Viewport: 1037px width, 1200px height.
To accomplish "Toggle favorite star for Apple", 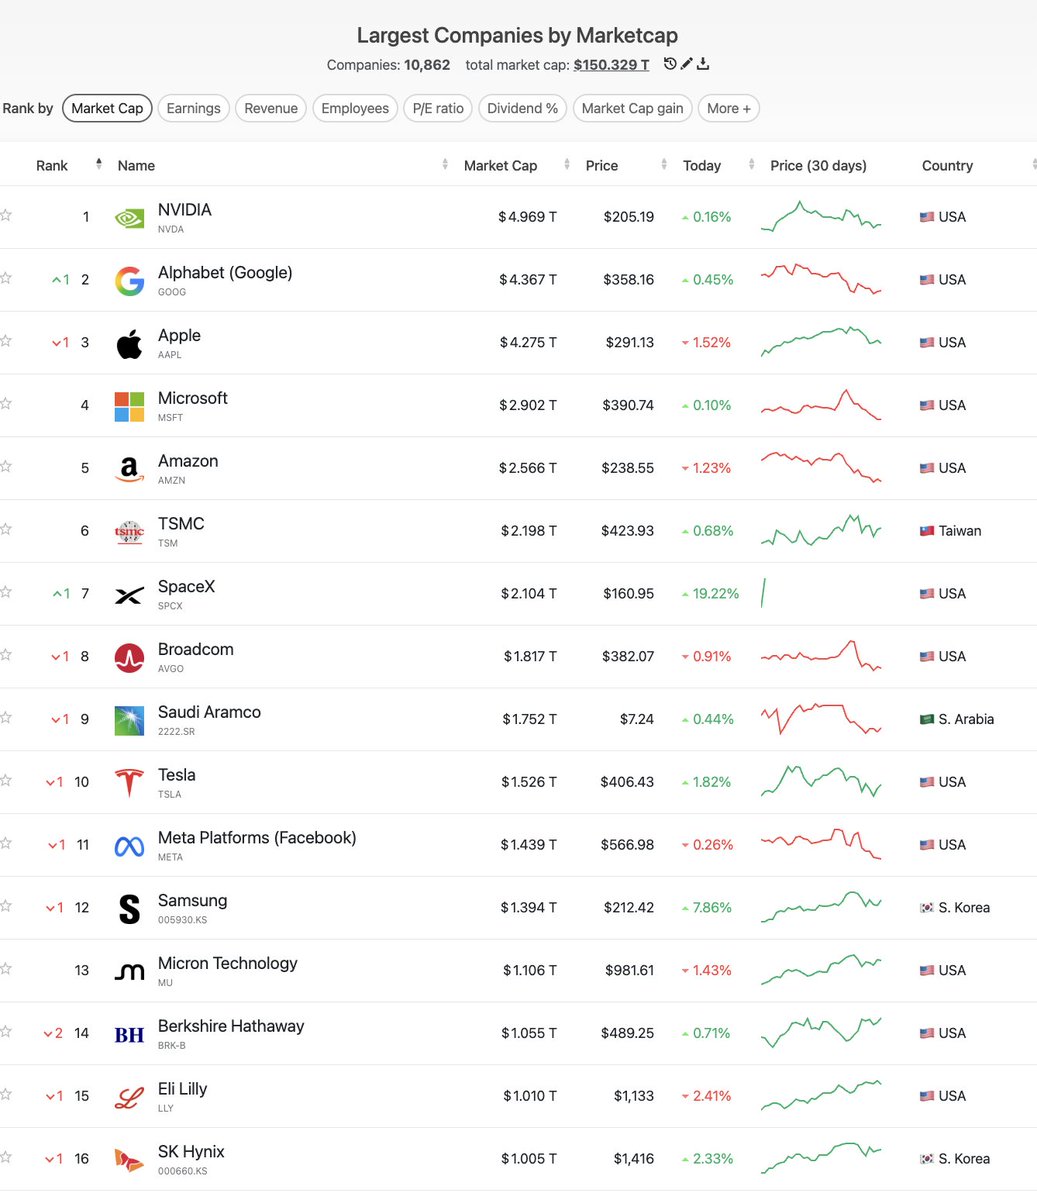I will [x=6, y=341].
